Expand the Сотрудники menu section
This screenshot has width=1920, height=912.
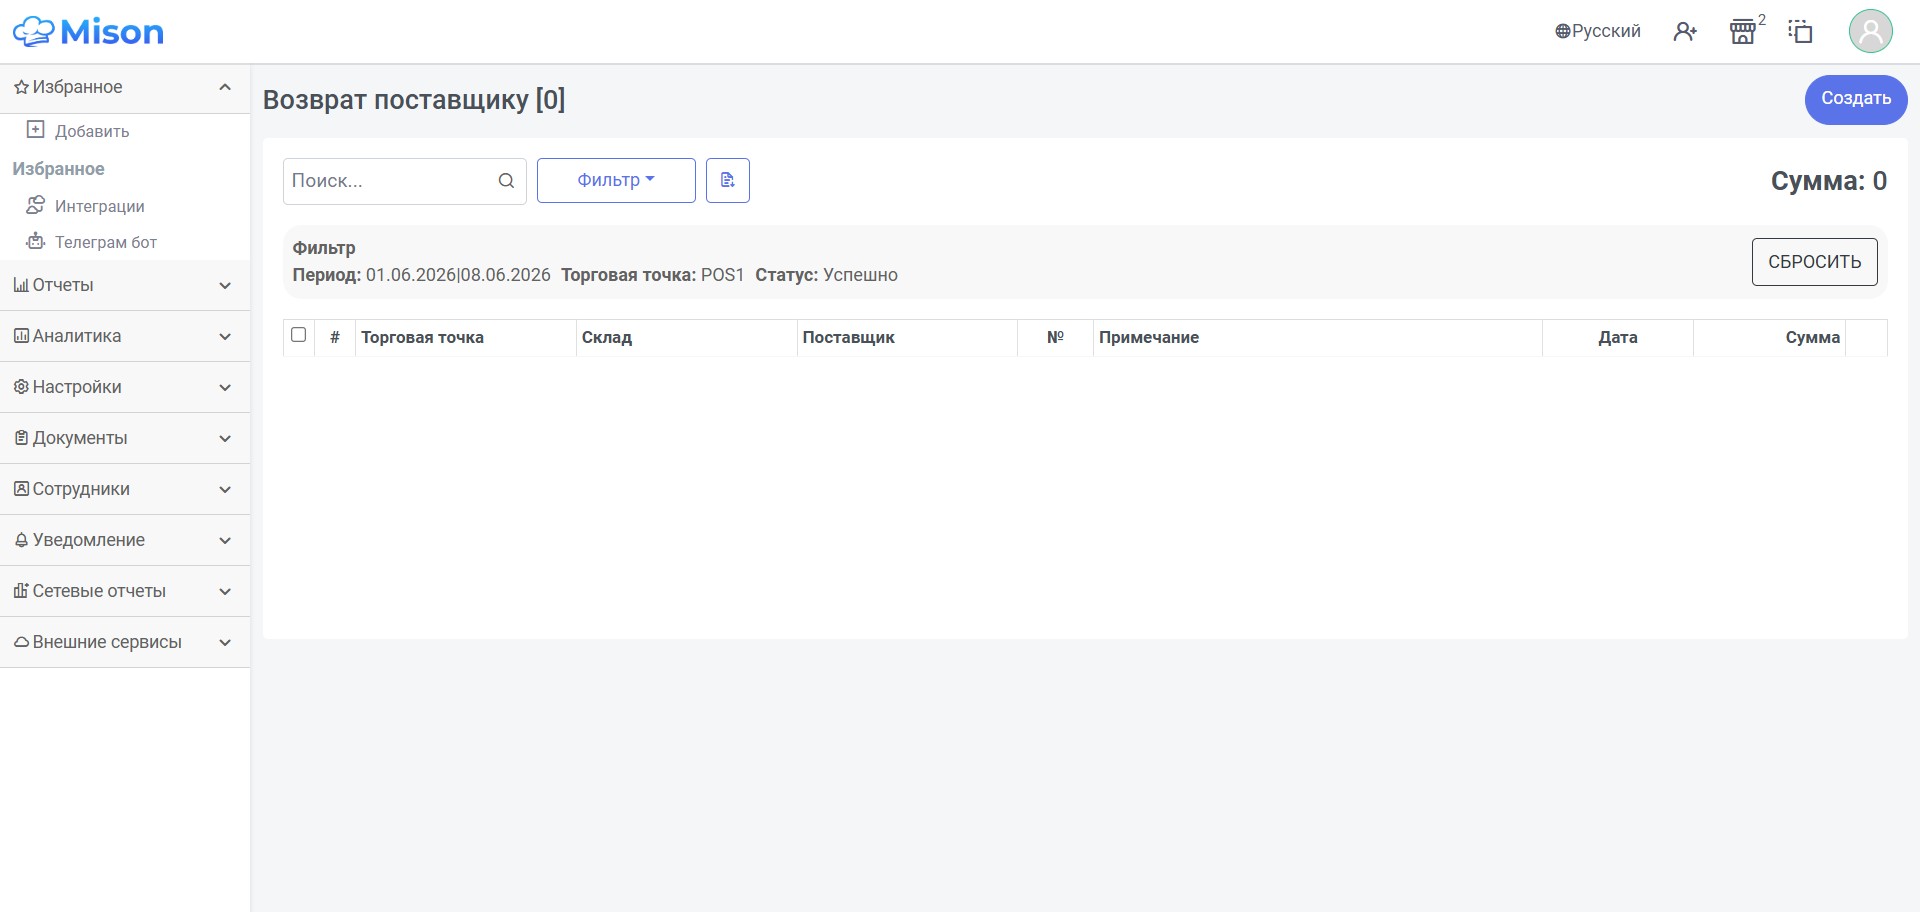click(125, 489)
